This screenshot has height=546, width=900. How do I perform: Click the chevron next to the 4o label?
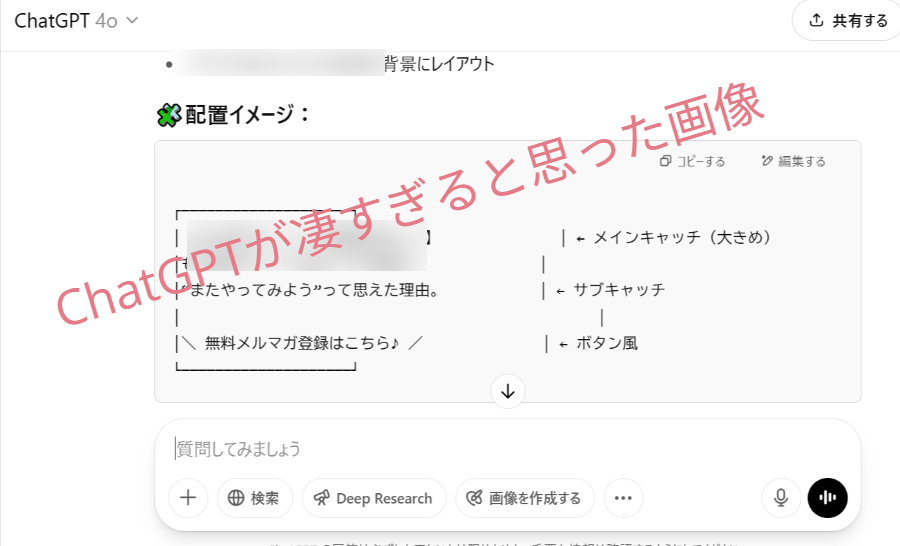tap(133, 21)
